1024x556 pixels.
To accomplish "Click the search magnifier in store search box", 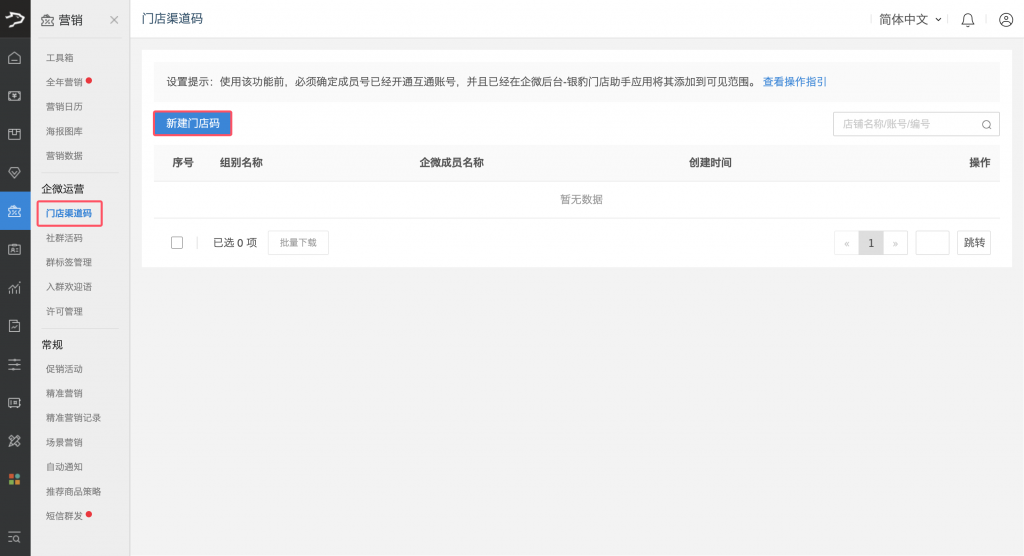I will pos(986,124).
